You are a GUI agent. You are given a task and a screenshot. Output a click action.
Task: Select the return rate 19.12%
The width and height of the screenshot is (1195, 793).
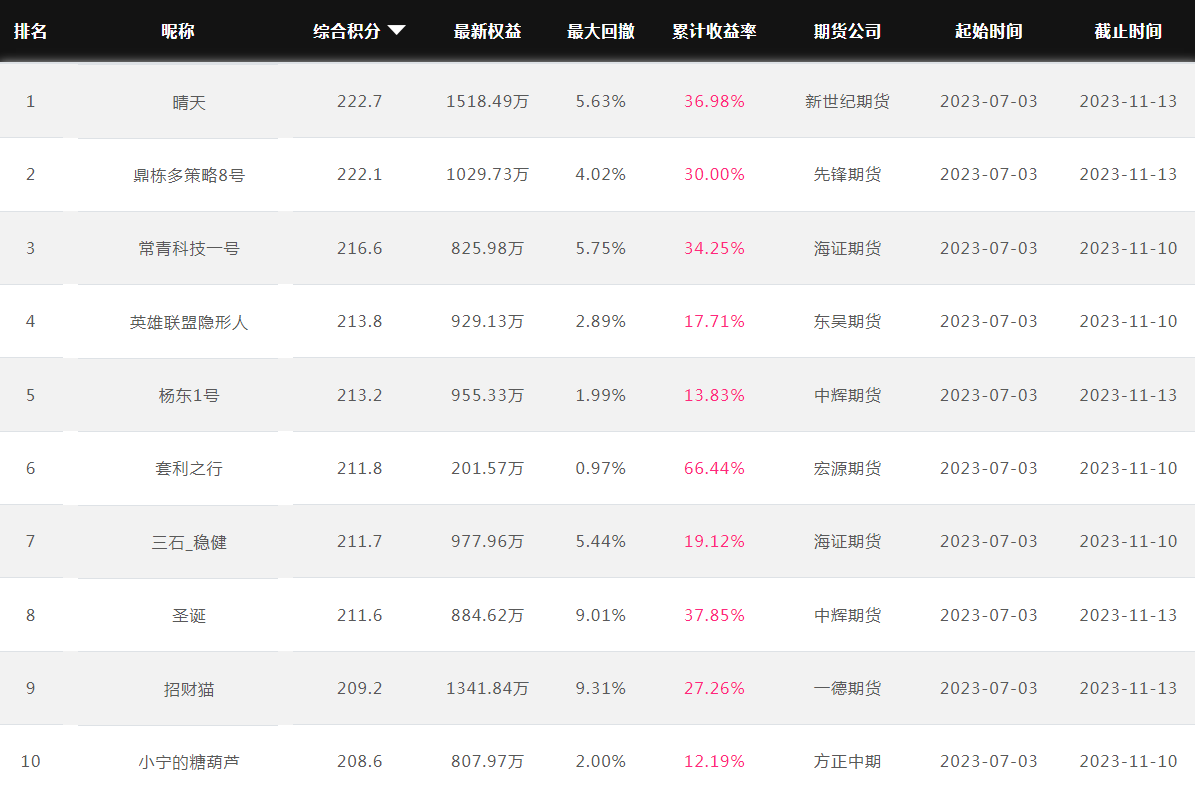tap(714, 542)
